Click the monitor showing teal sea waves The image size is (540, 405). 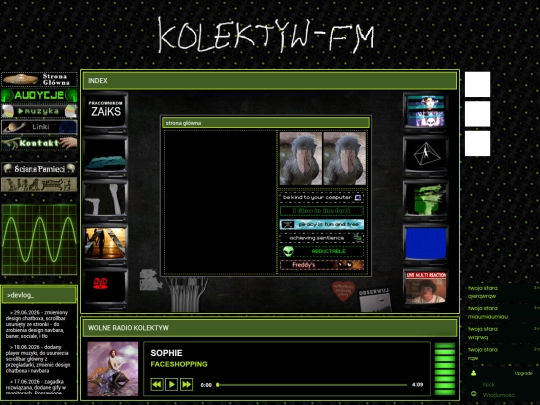click(x=105, y=157)
